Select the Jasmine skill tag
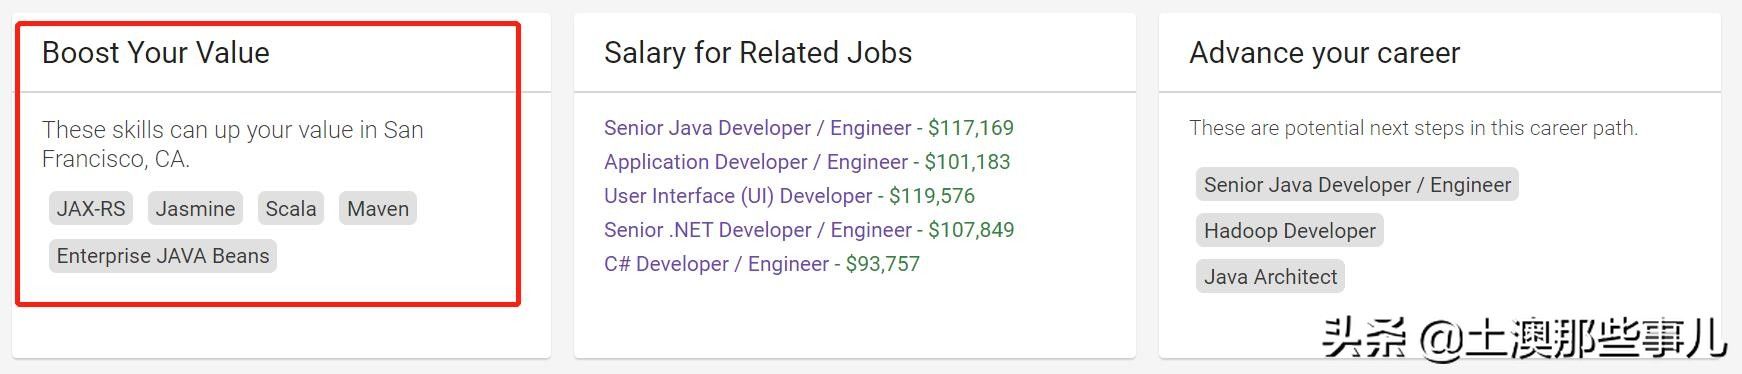Screen dimensions: 1742x374 [195, 209]
